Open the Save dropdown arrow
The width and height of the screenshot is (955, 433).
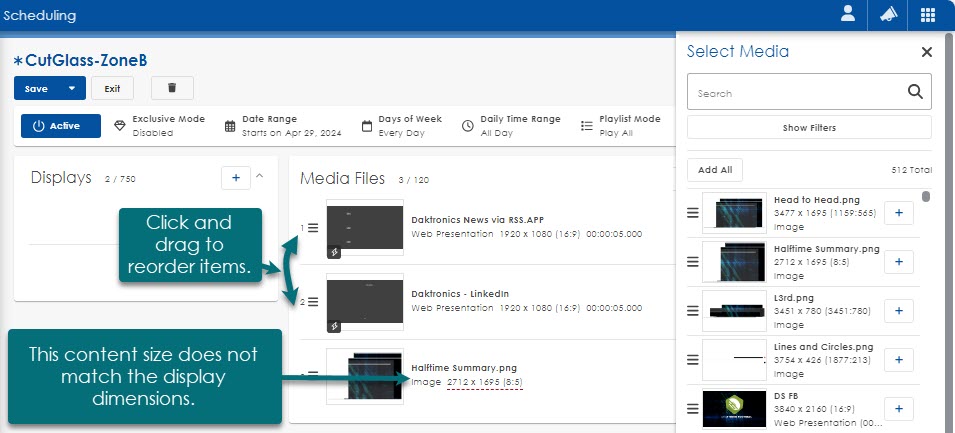(x=72, y=88)
